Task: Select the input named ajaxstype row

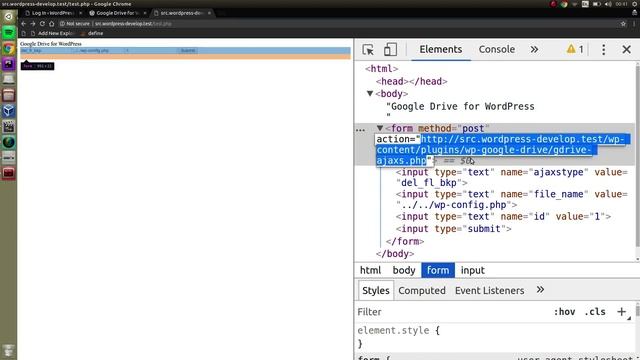Action: [511, 177]
